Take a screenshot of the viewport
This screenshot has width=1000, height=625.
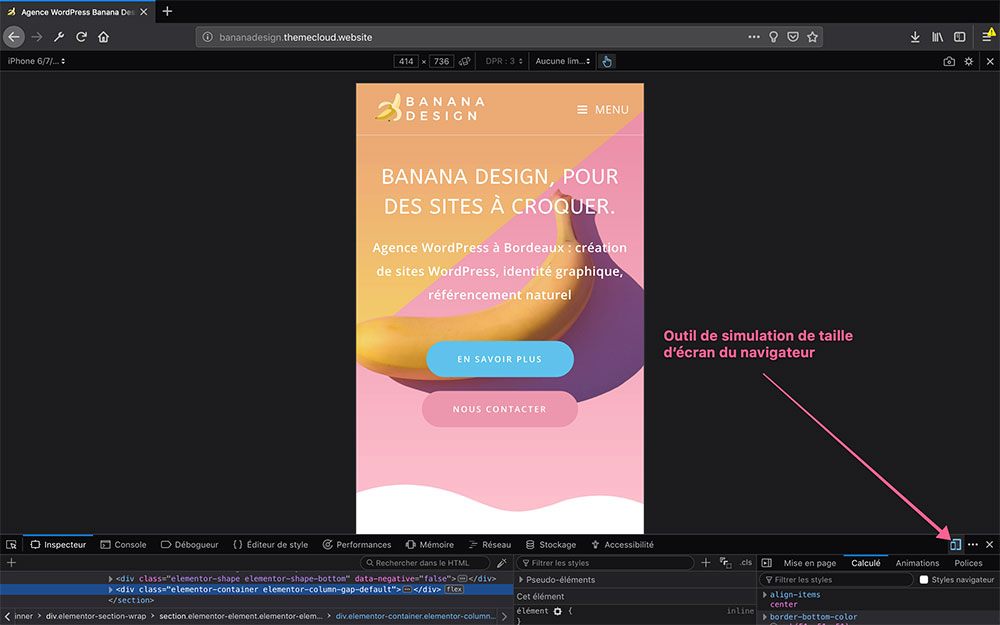(949, 61)
